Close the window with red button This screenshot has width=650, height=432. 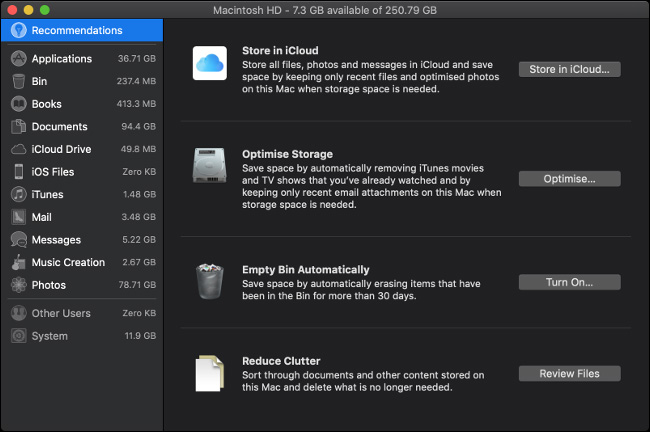(12, 10)
